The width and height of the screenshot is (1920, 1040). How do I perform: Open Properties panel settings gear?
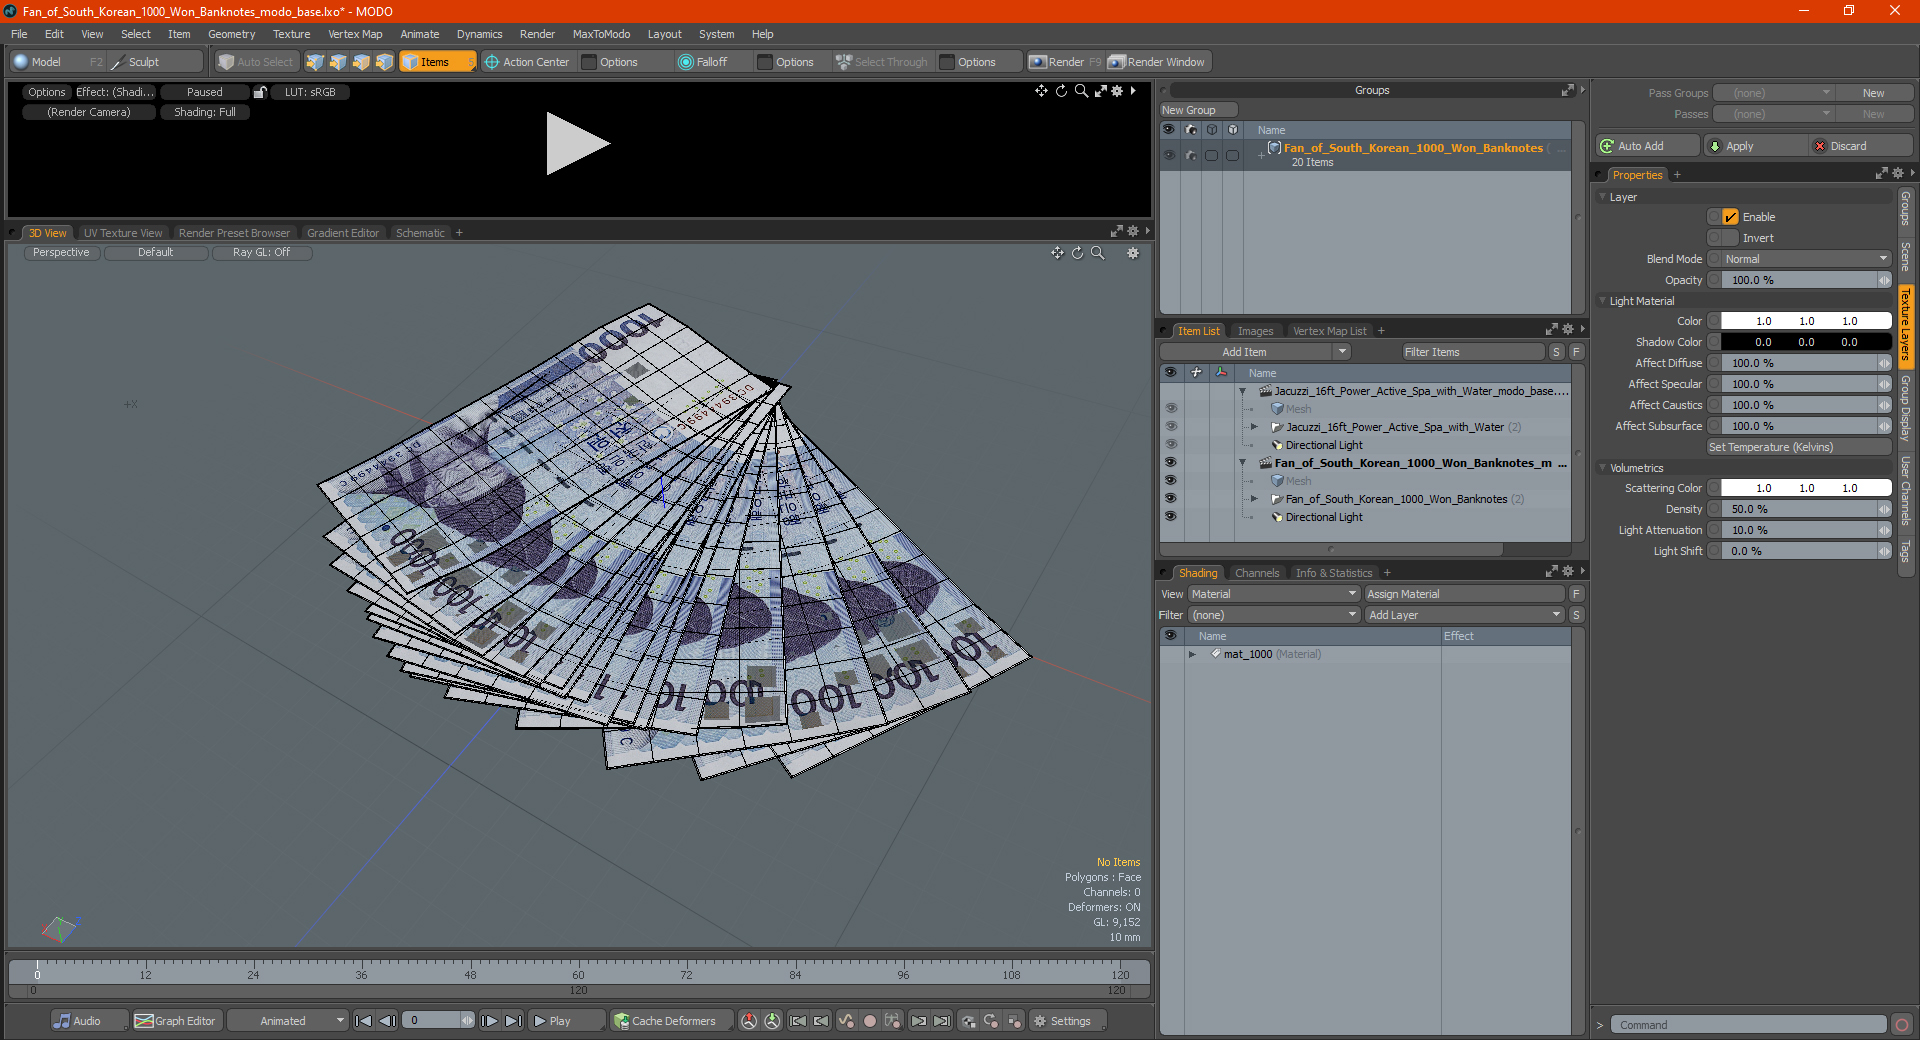point(1898,174)
